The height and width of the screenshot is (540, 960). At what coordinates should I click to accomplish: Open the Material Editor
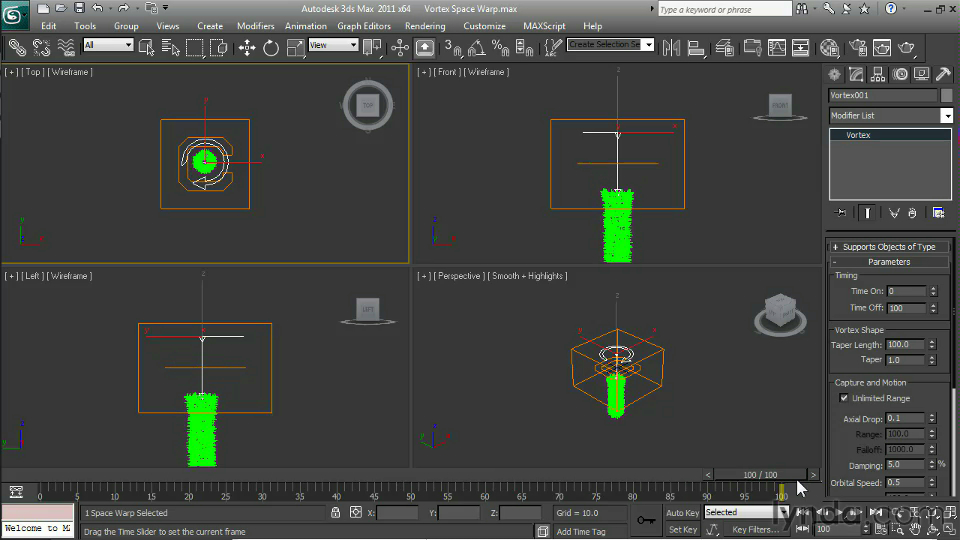[829, 47]
